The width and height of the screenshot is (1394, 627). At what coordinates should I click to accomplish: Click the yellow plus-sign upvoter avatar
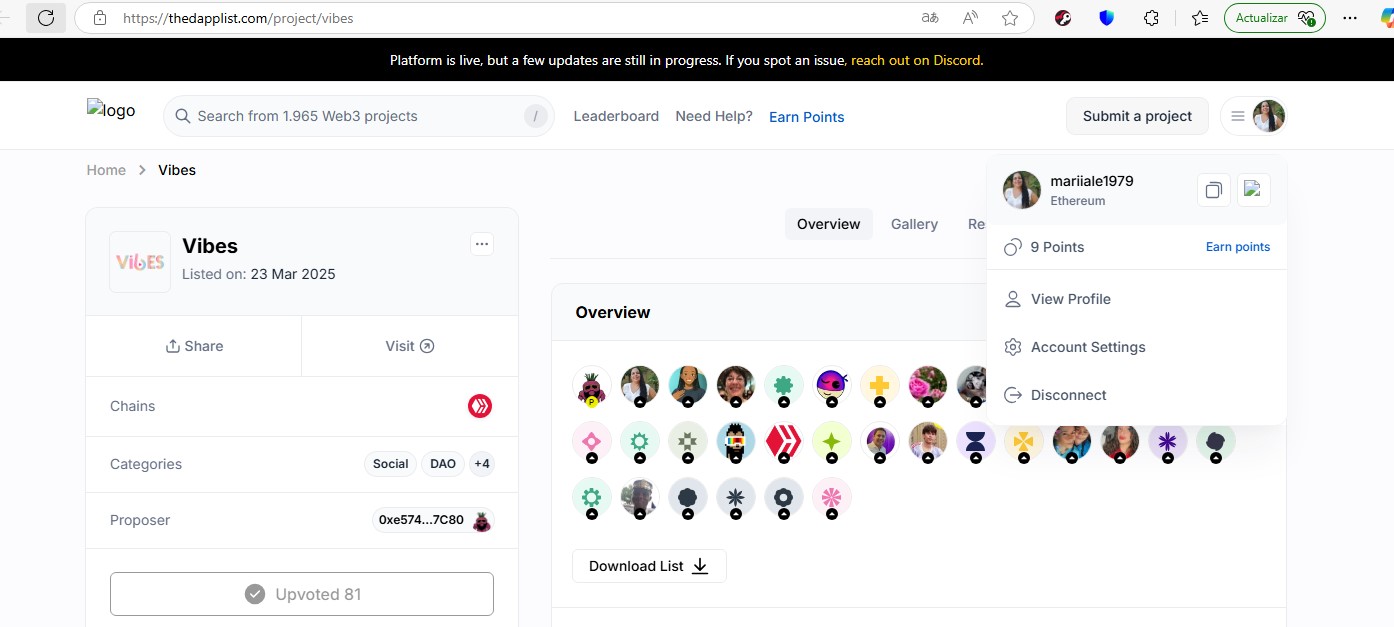(x=880, y=385)
